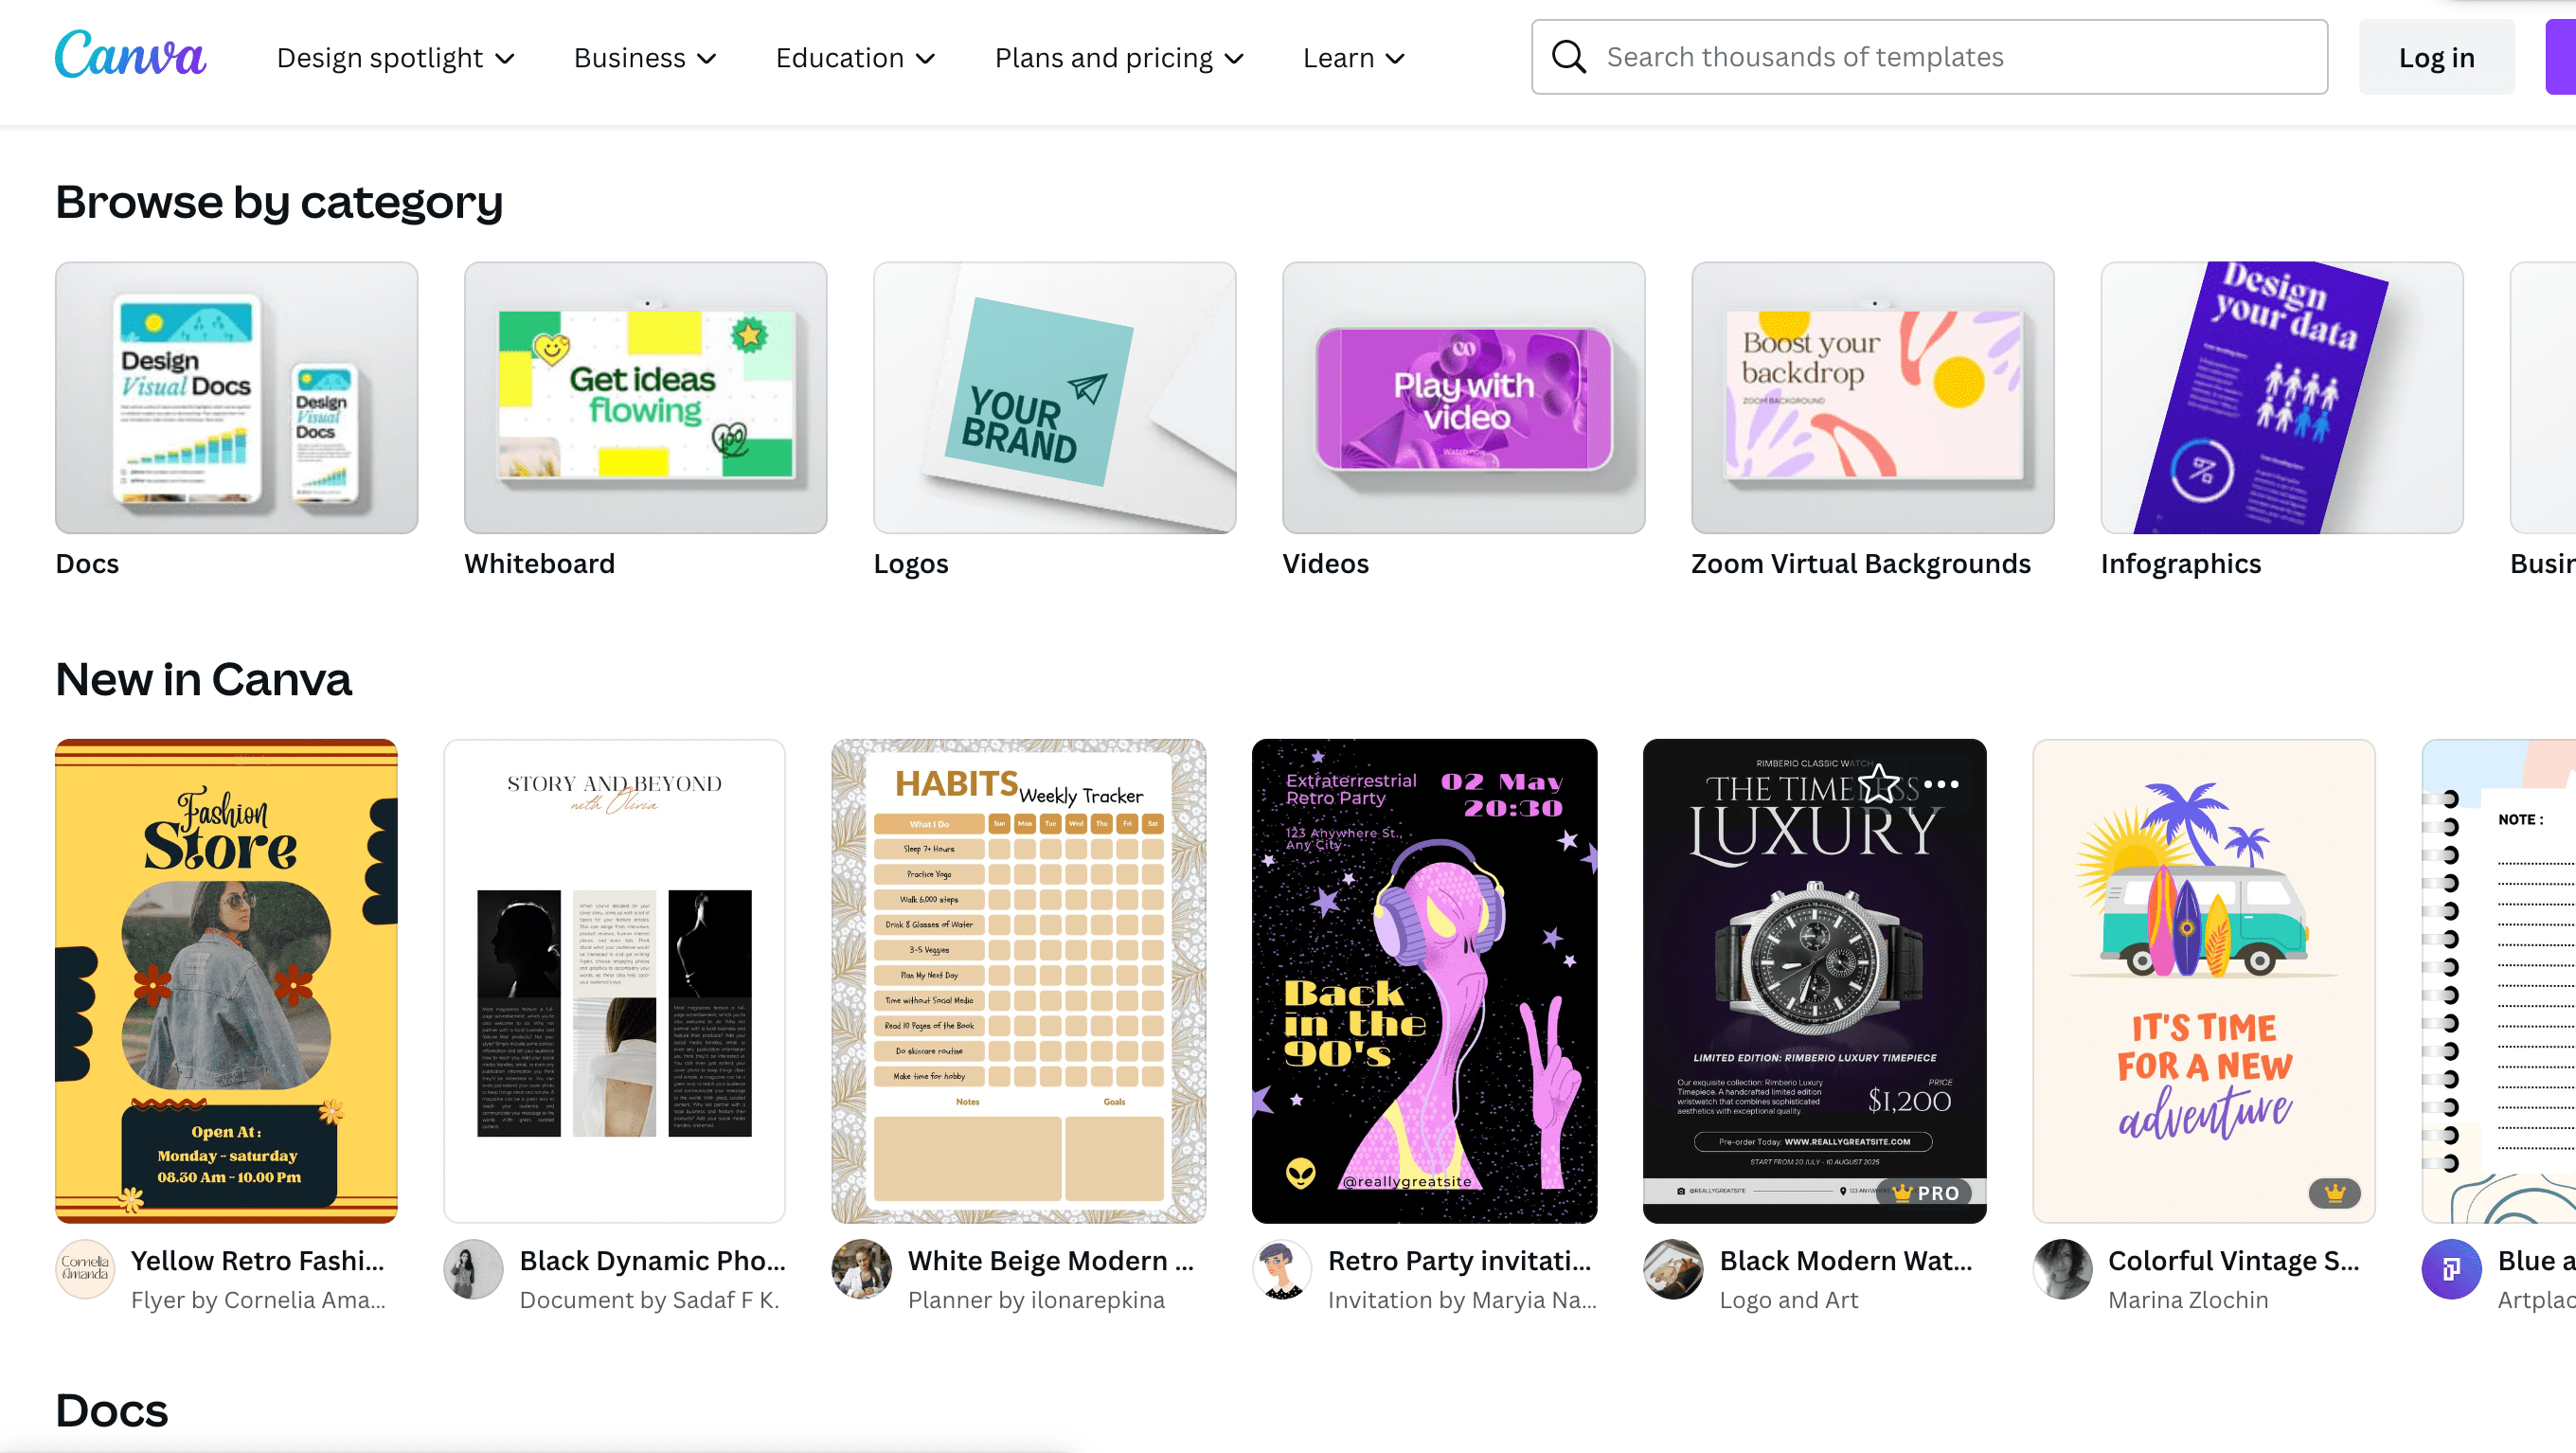
Task: Open the Timeless Luxury watch template
Action: (x=1814, y=981)
